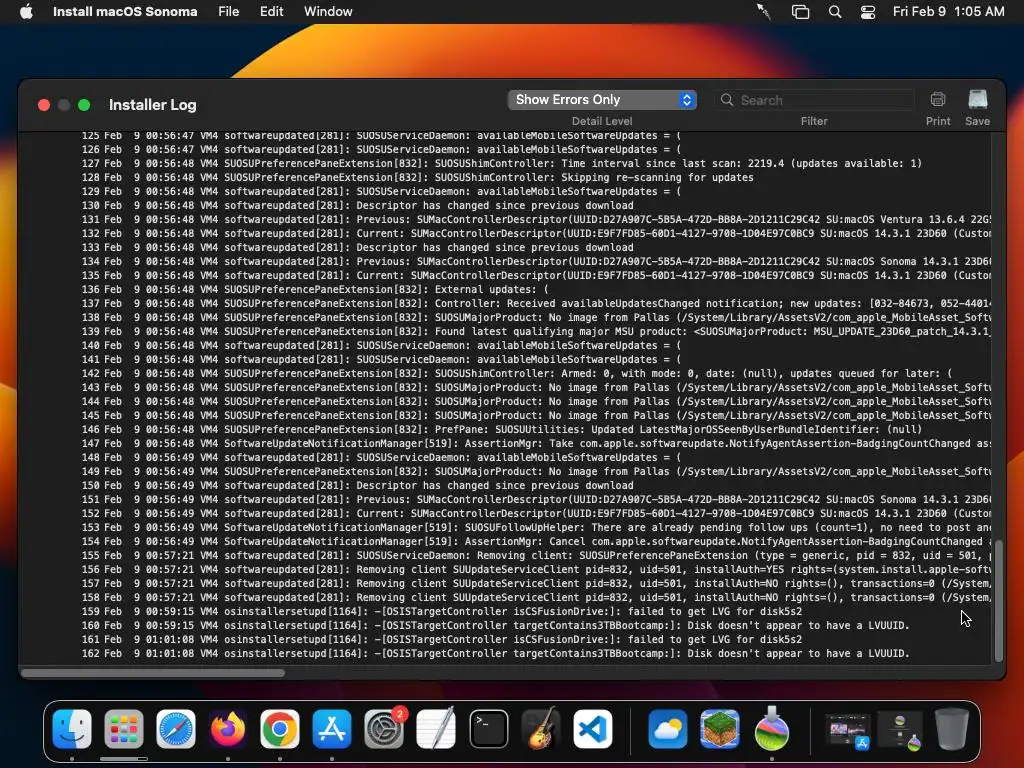Open the Install macOS Sonoma menu
The image size is (1024, 768).
point(125,12)
